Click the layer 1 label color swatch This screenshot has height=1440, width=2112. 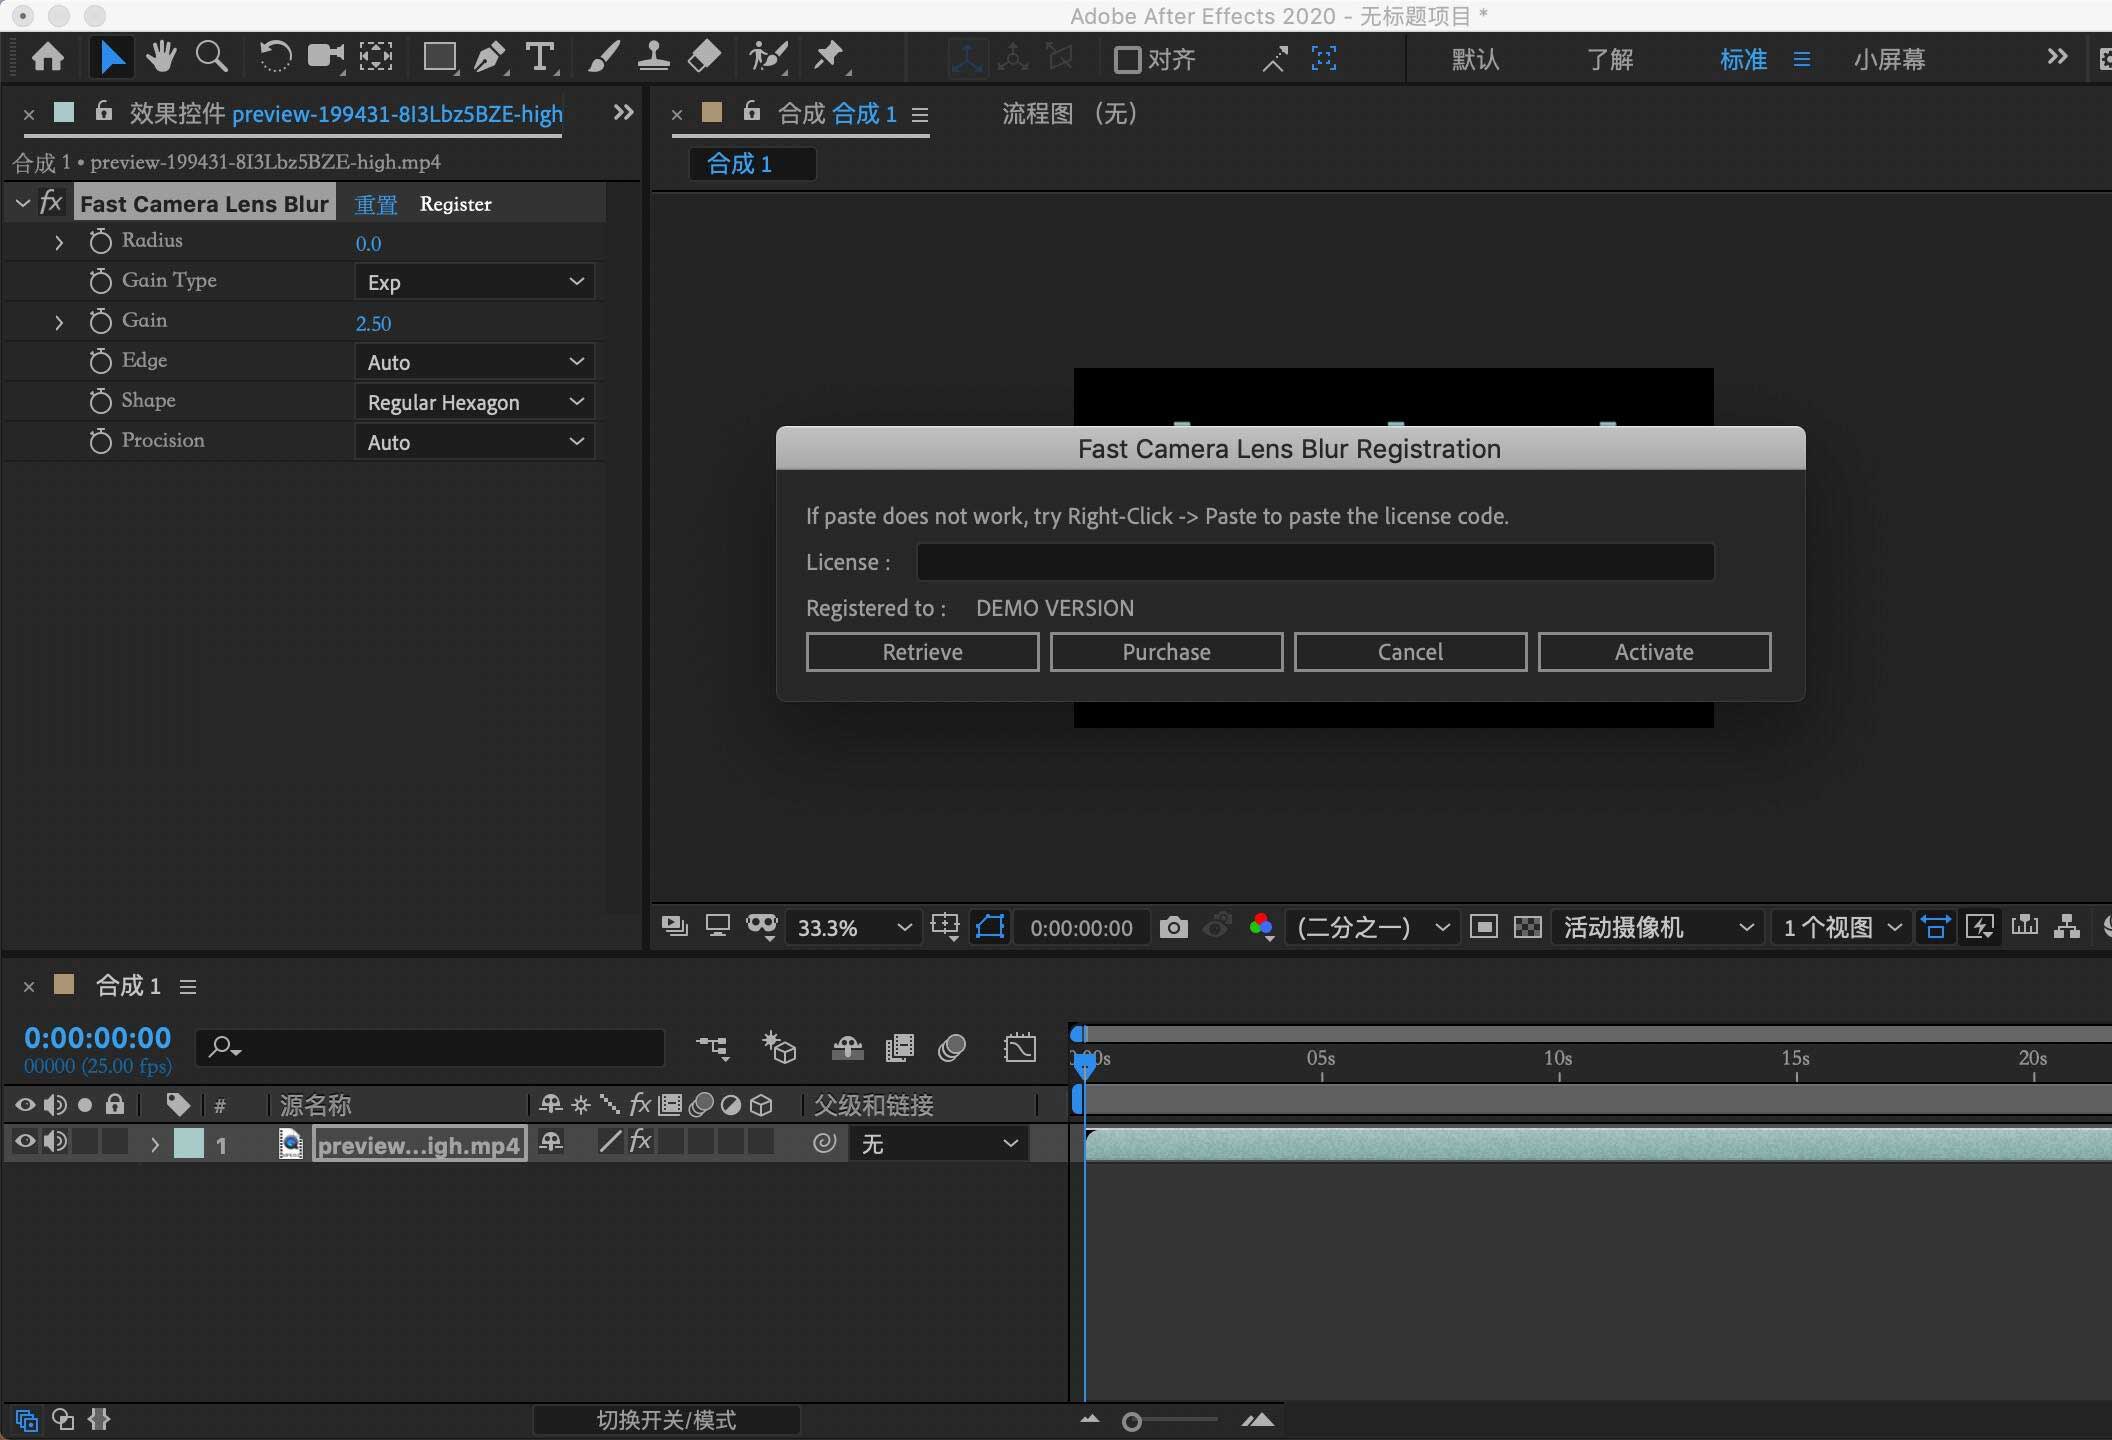188,1143
